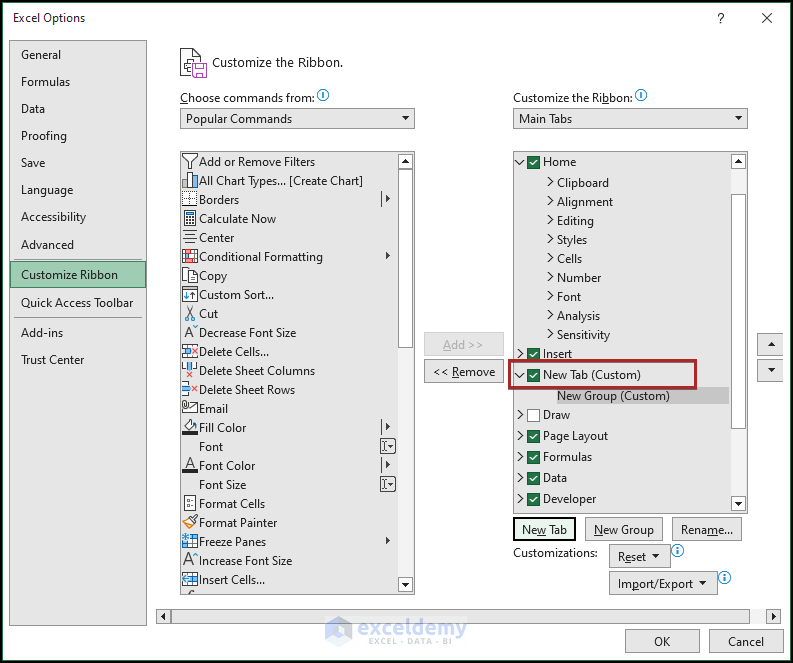Uncheck the Page Layout checkbox
793x663 pixels.
(x=533, y=436)
